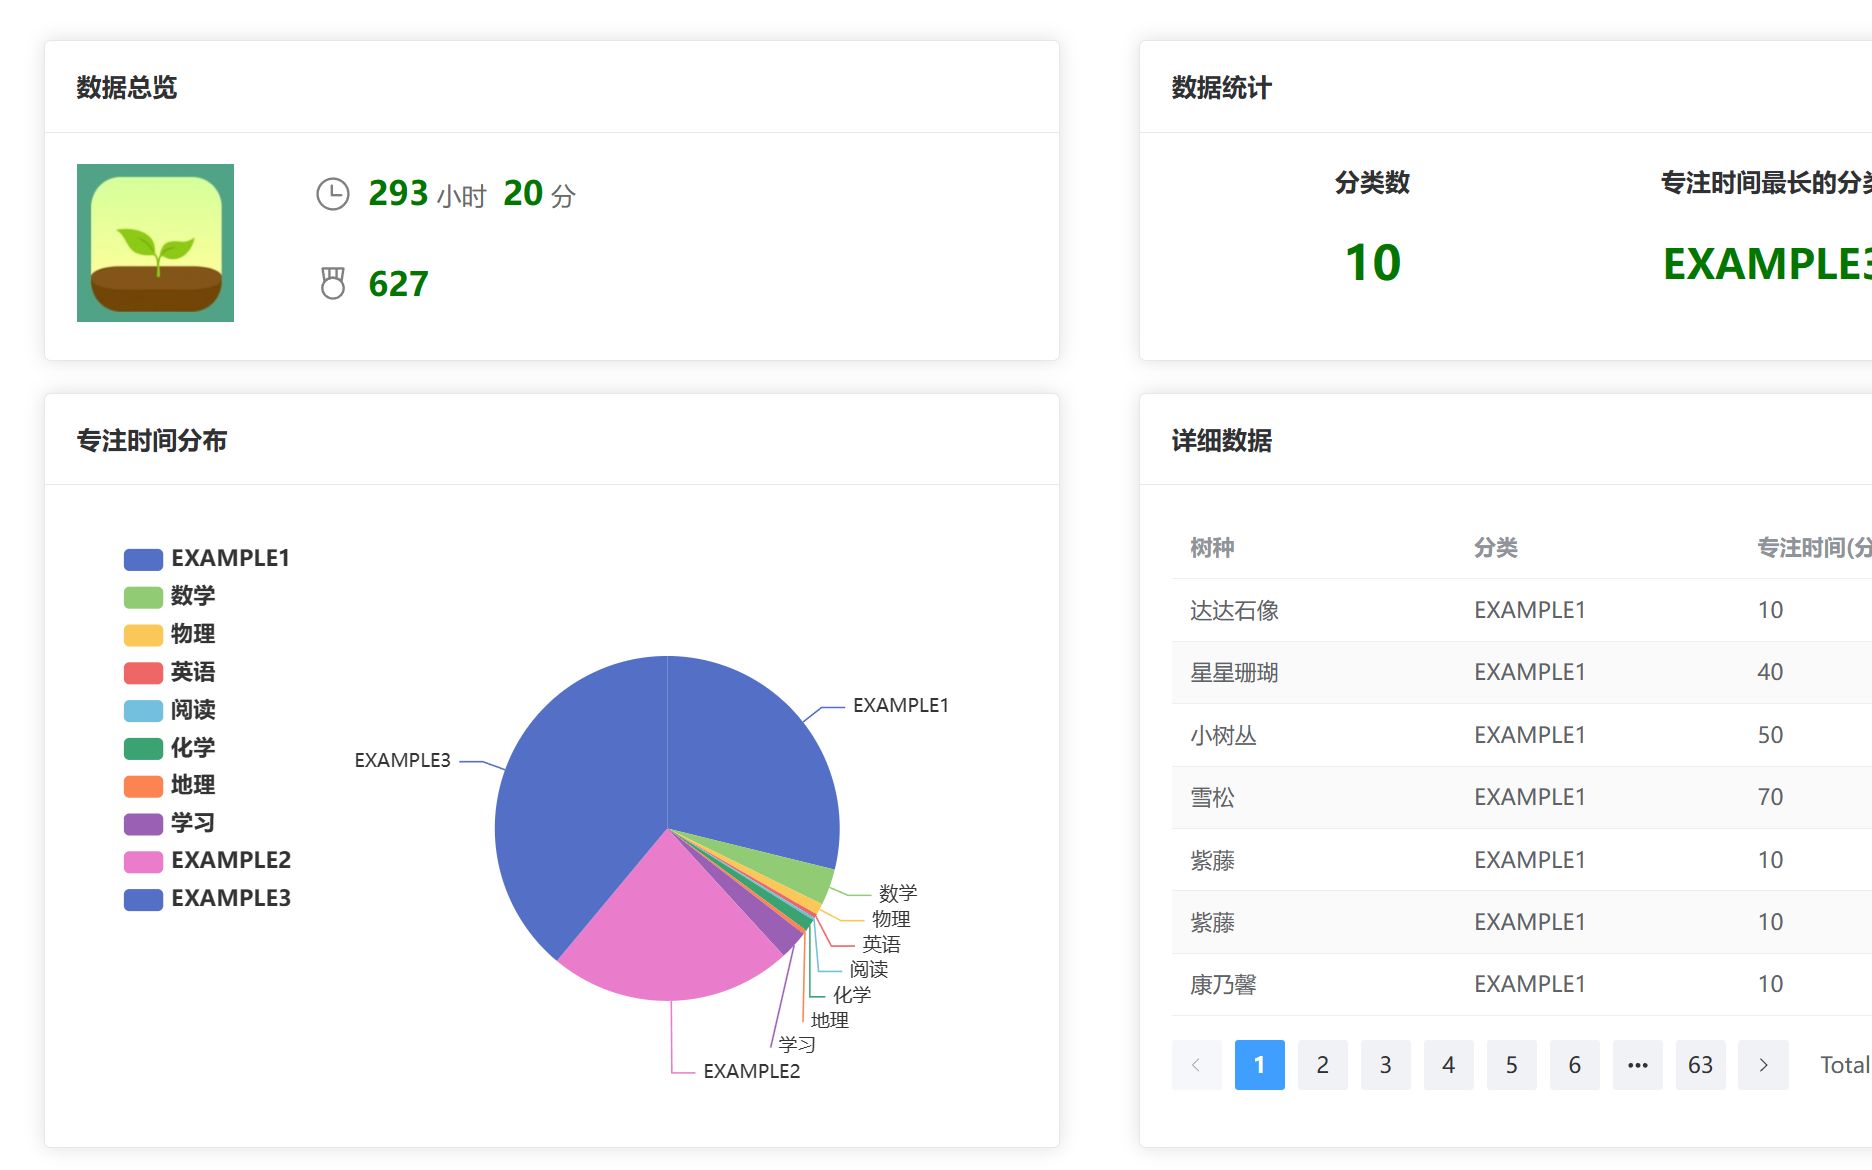
Task: Click the 星星珊瑚 table row
Action: (1522, 672)
